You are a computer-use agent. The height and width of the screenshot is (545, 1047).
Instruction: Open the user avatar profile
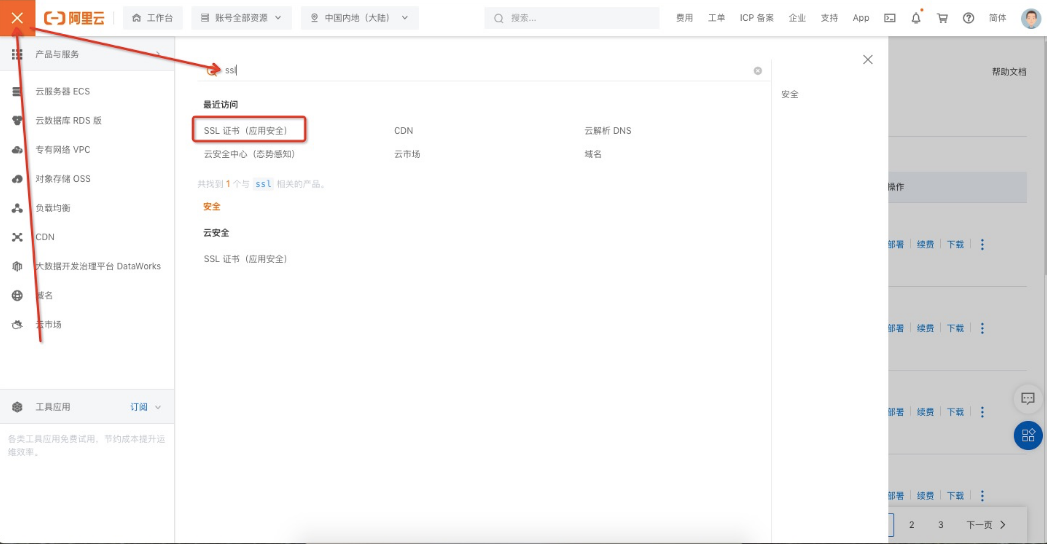[x=1030, y=18]
